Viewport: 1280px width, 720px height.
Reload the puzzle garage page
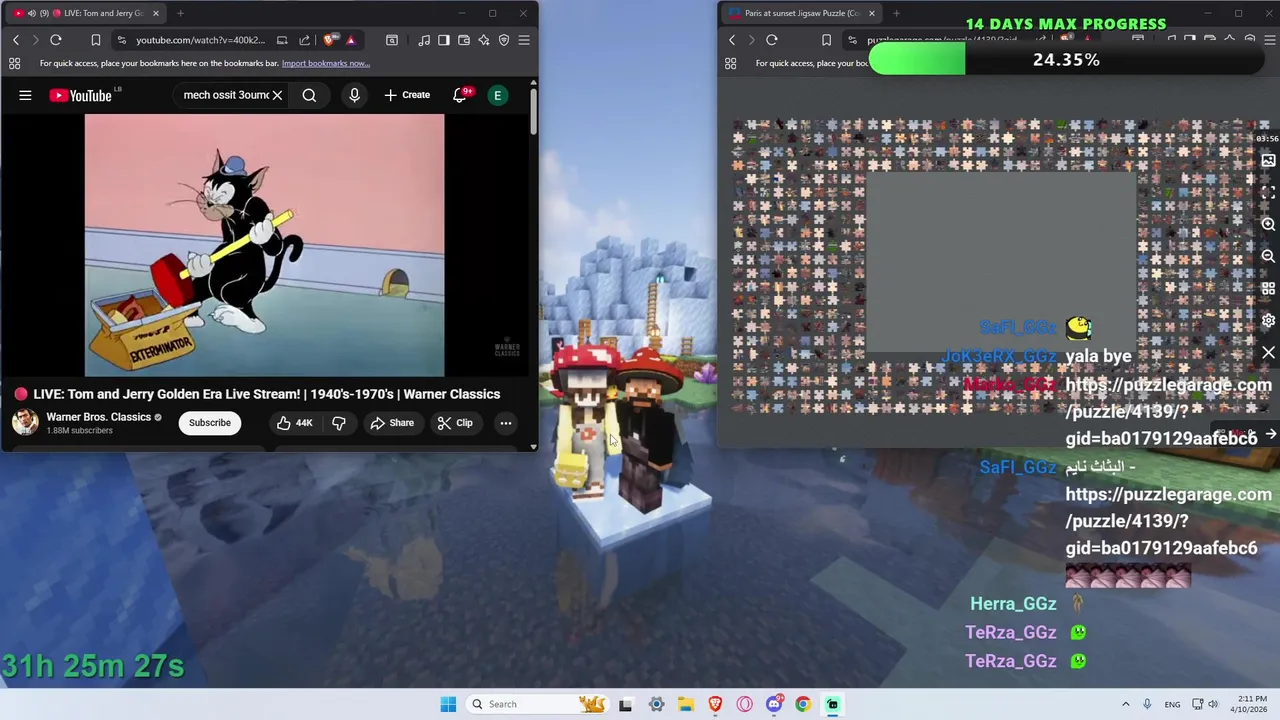coord(772,40)
